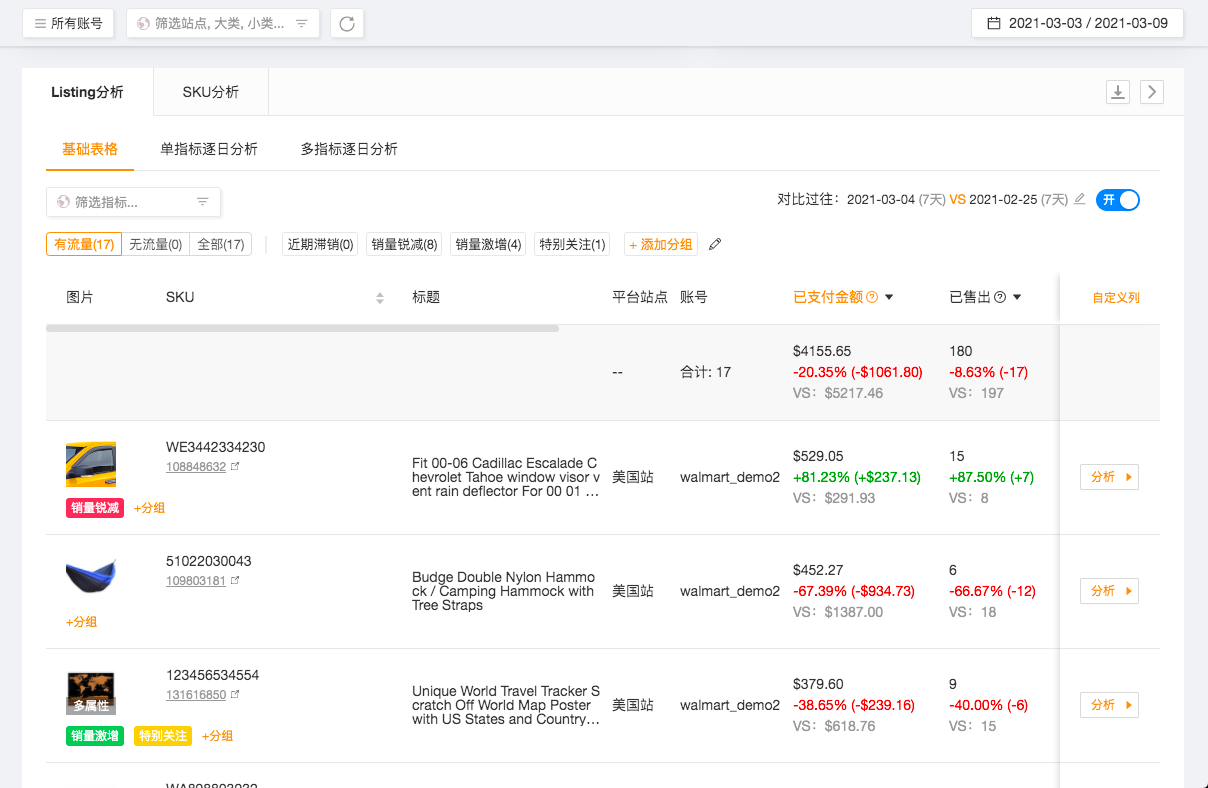Click the download export icon
The width and height of the screenshot is (1208, 788).
pos(1118,92)
